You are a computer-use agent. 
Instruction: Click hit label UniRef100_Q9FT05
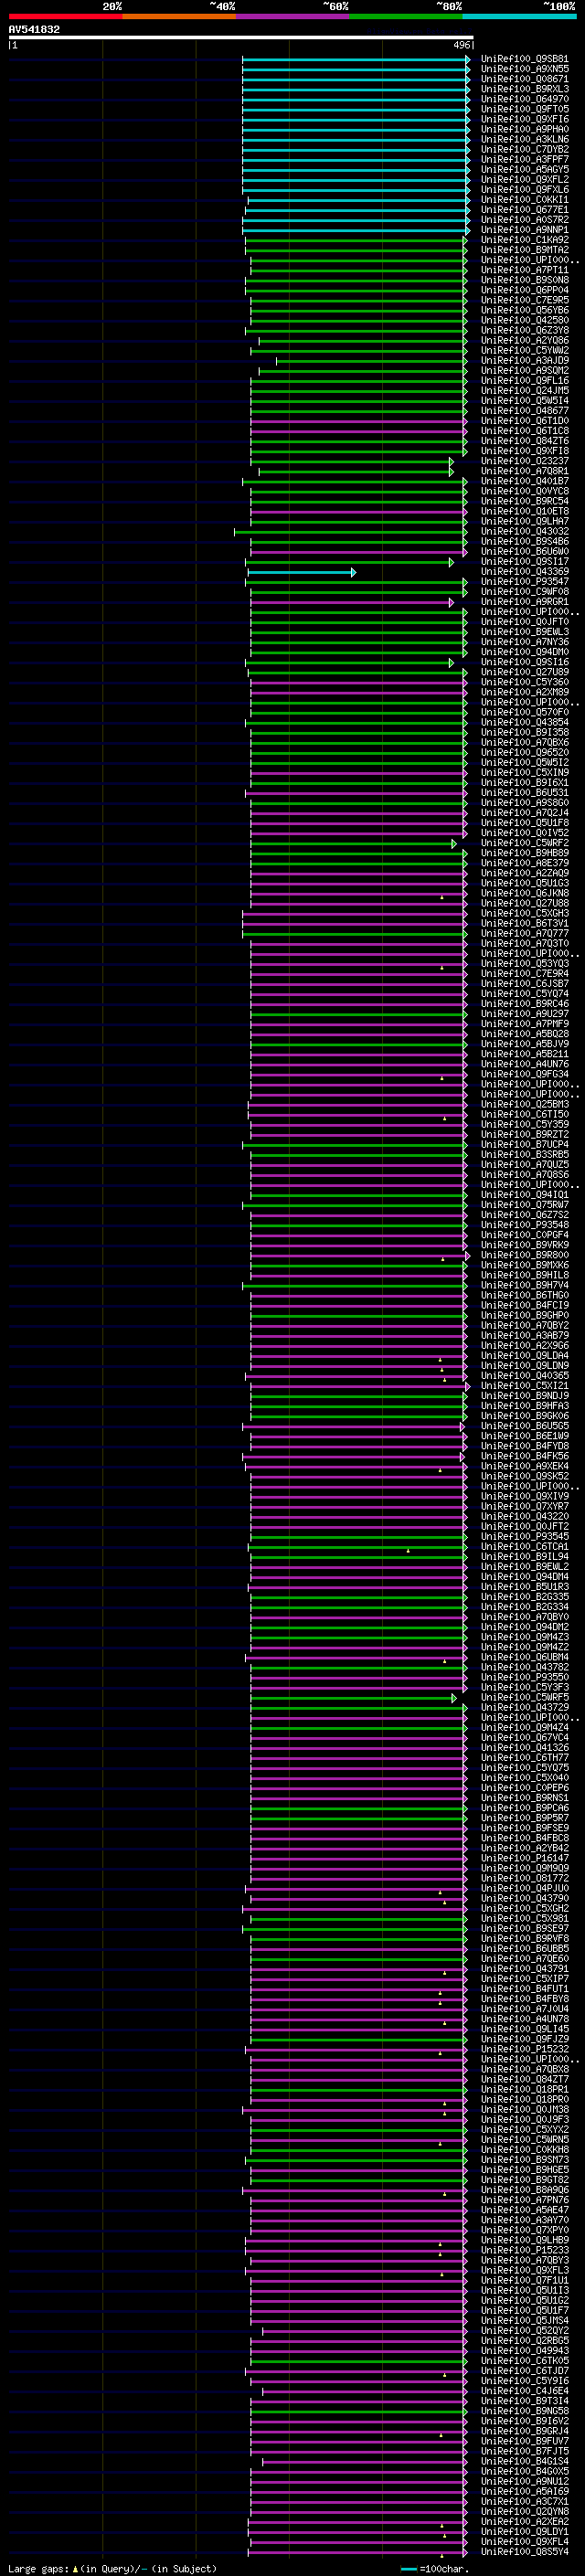pyautogui.click(x=525, y=110)
